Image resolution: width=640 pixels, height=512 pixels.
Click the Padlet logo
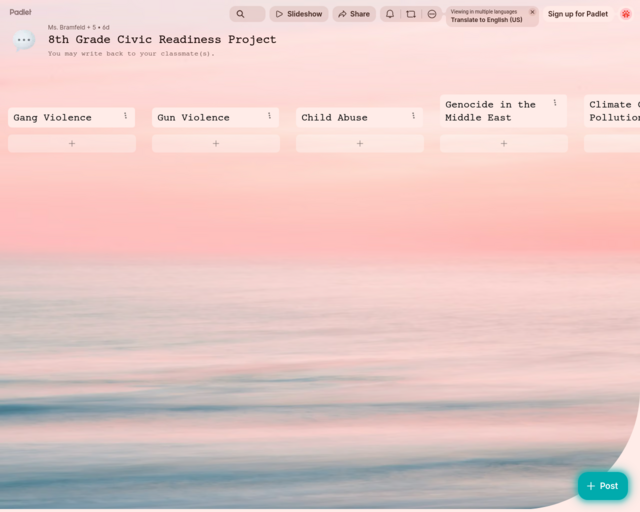(20, 12)
